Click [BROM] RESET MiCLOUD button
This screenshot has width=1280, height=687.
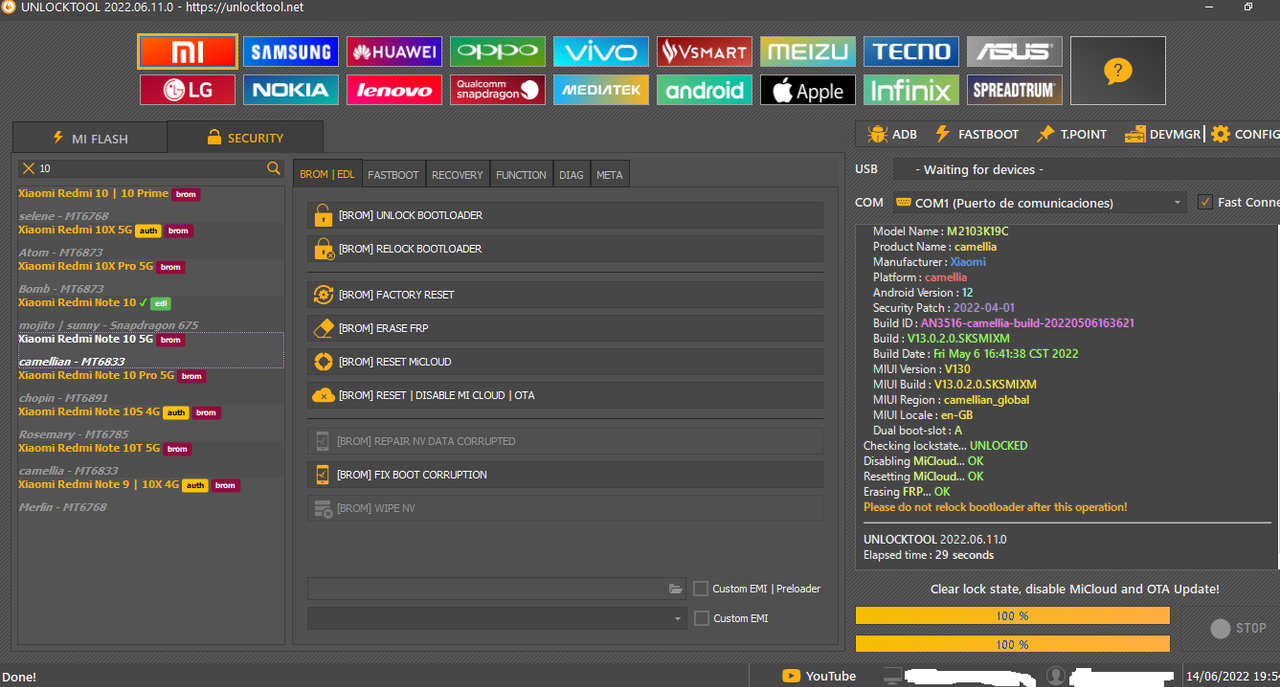coord(565,361)
